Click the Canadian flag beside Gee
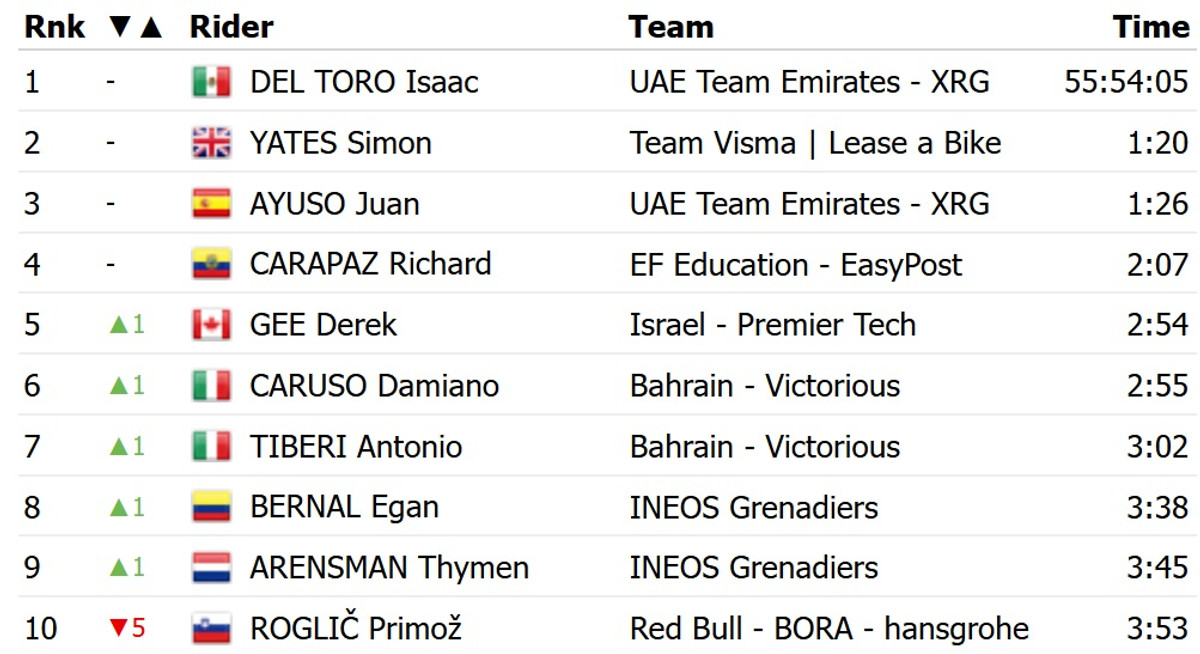The width and height of the screenshot is (1200, 654). click(x=211, y=325)
